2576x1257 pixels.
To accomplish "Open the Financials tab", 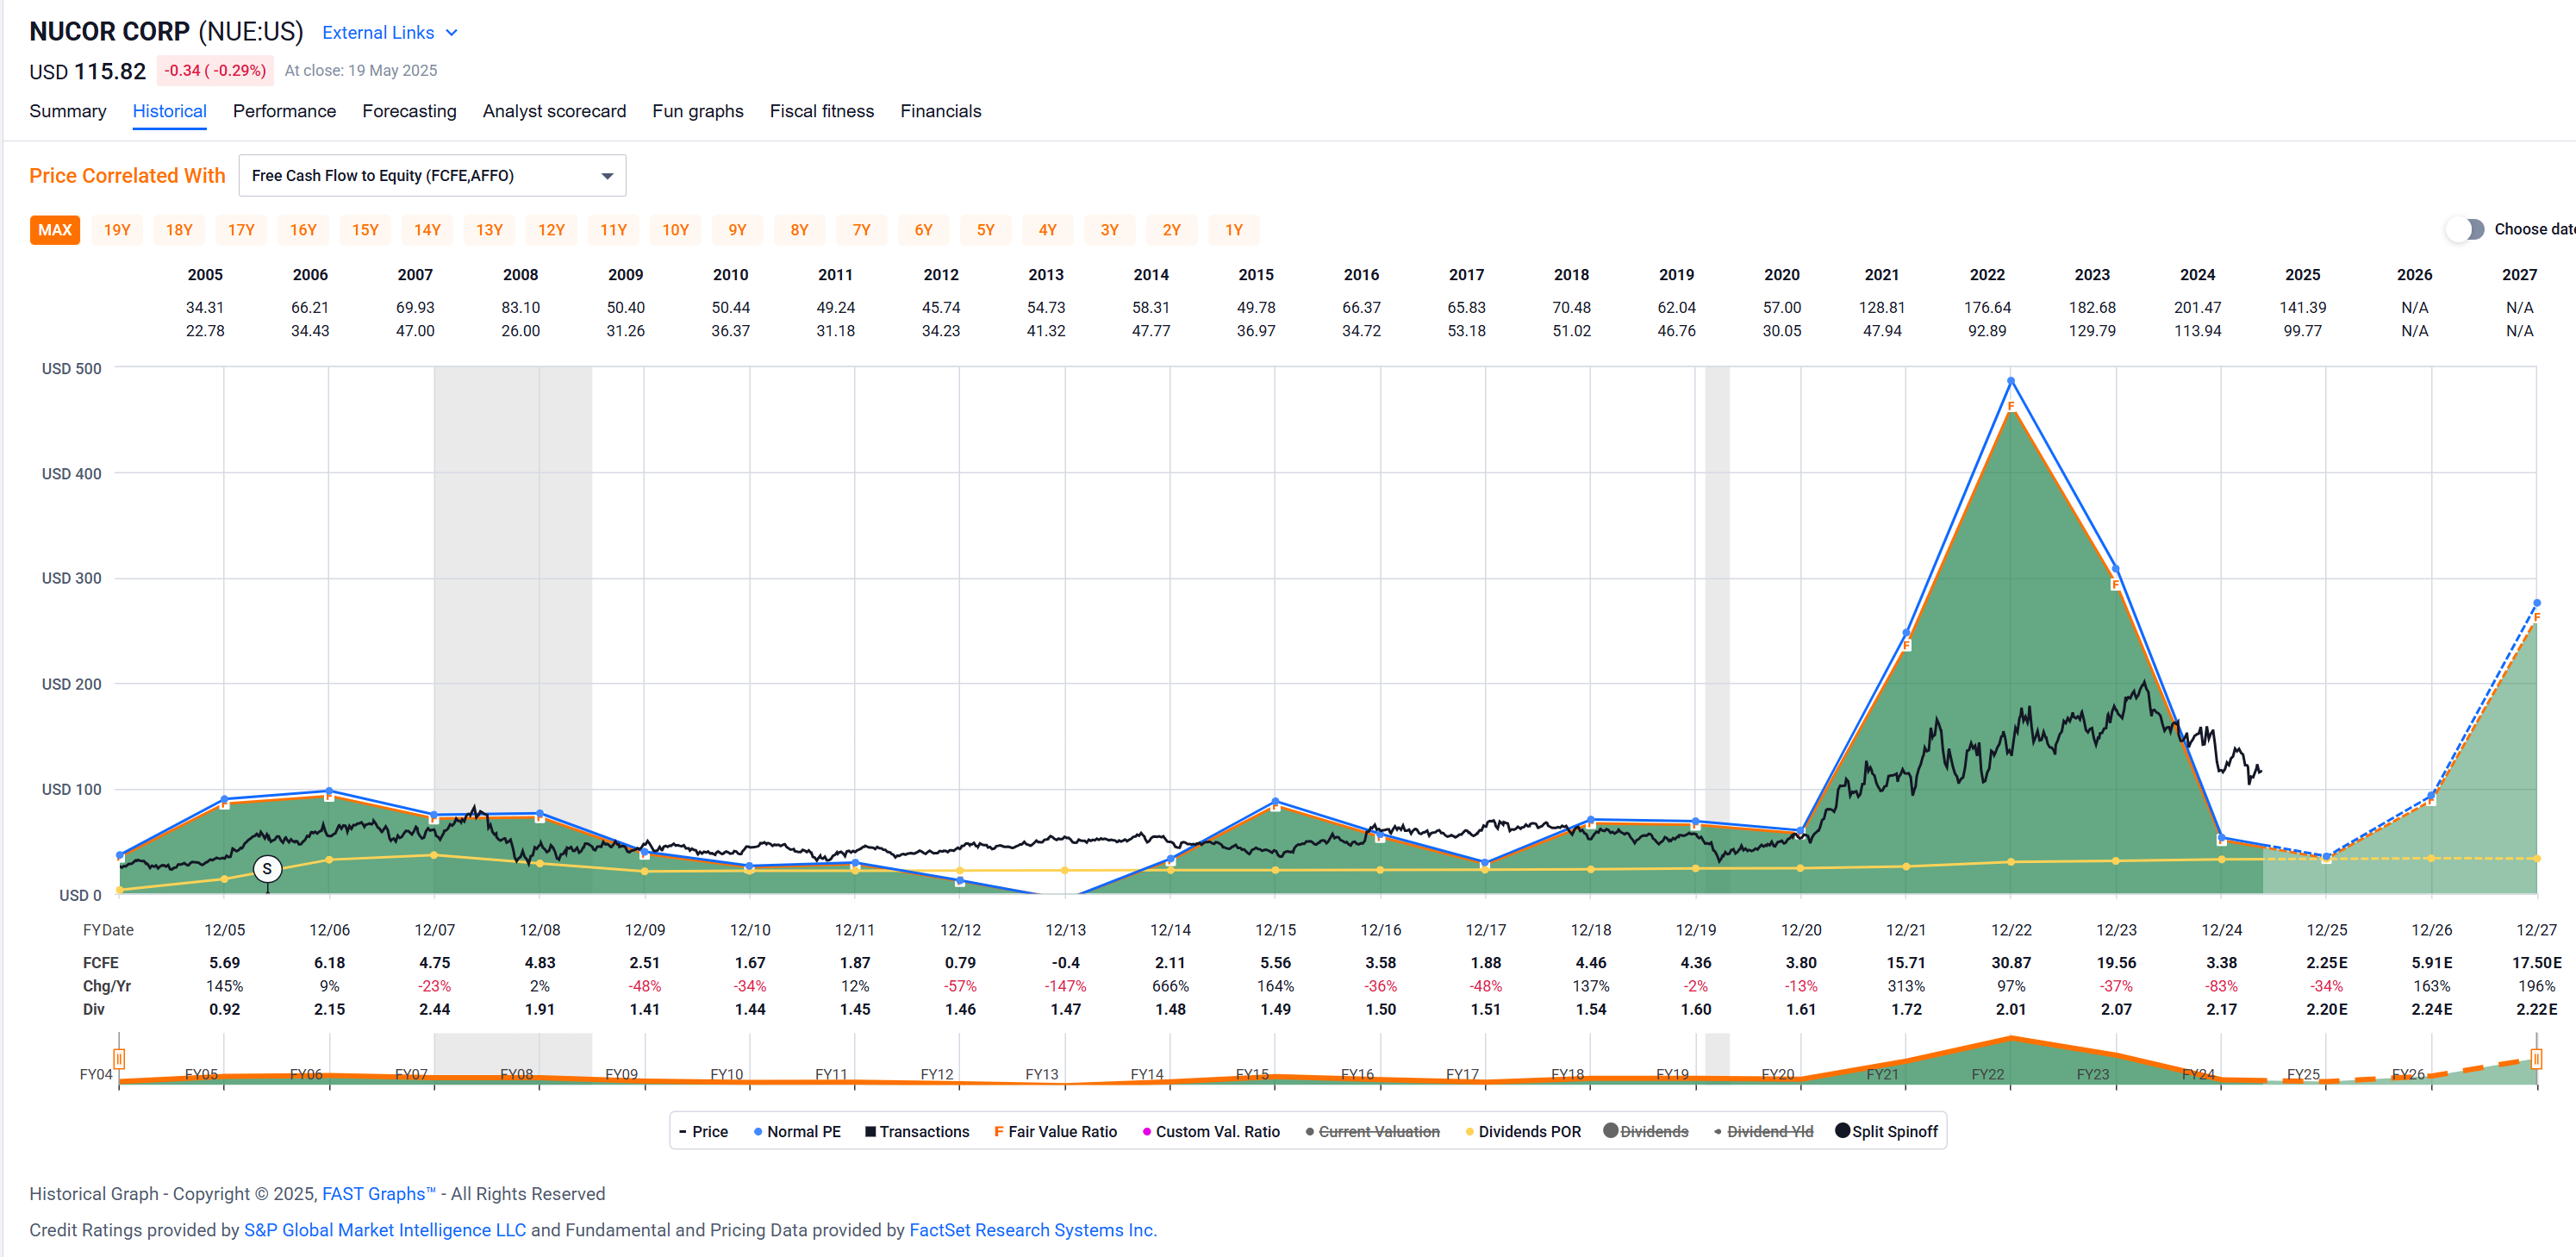I will (x=940, y=111).
